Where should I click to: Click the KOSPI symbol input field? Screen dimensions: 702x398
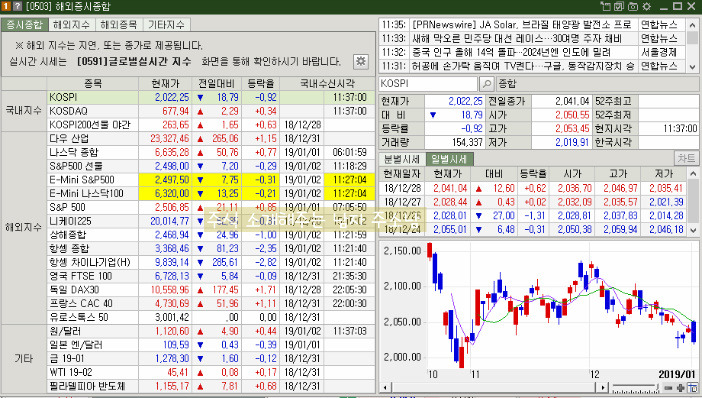click(428, 84)
